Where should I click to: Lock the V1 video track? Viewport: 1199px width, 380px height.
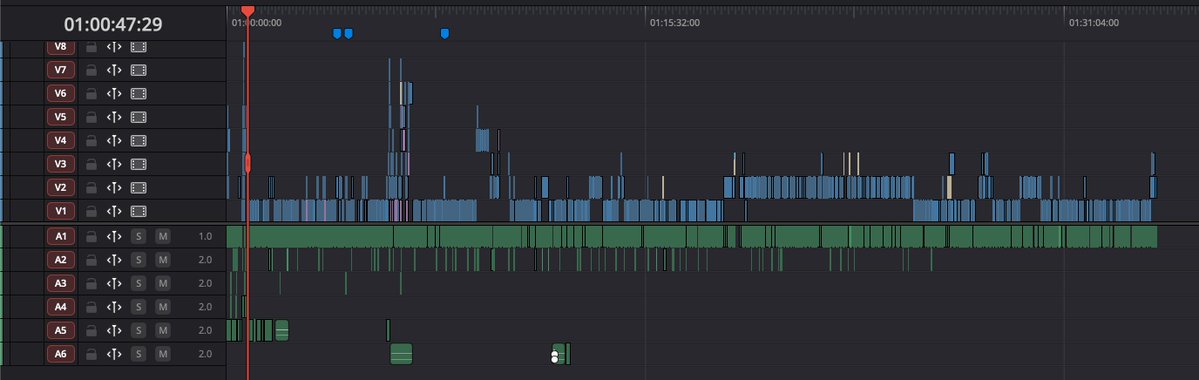[x=91, y=211]
